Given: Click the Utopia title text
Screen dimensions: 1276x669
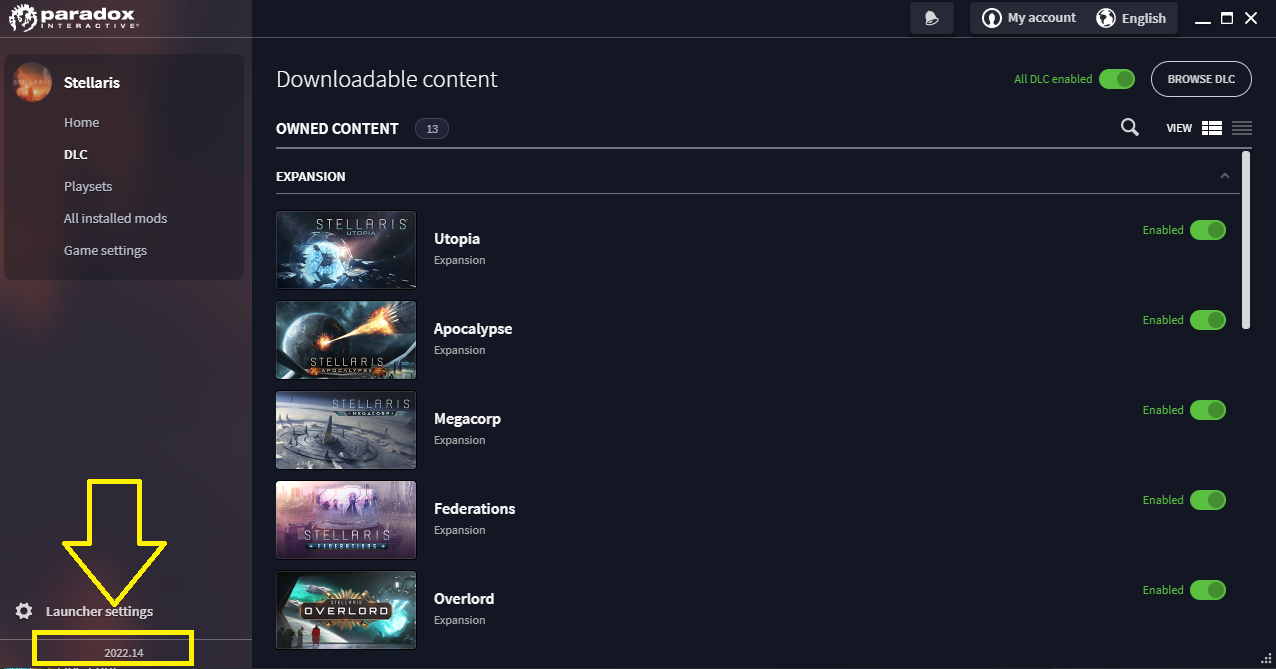Looking at the screenshot, I should coord(457,238).
